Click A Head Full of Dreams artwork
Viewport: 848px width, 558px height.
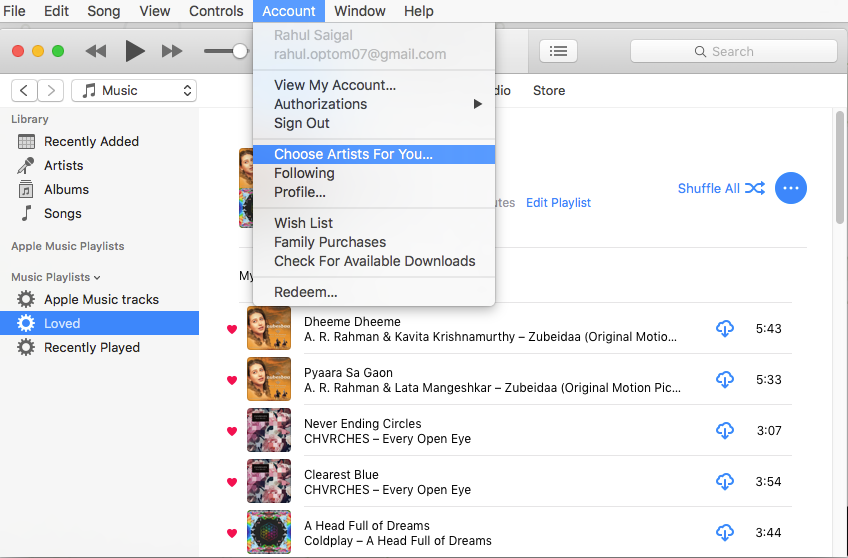[x=269, y=532]
